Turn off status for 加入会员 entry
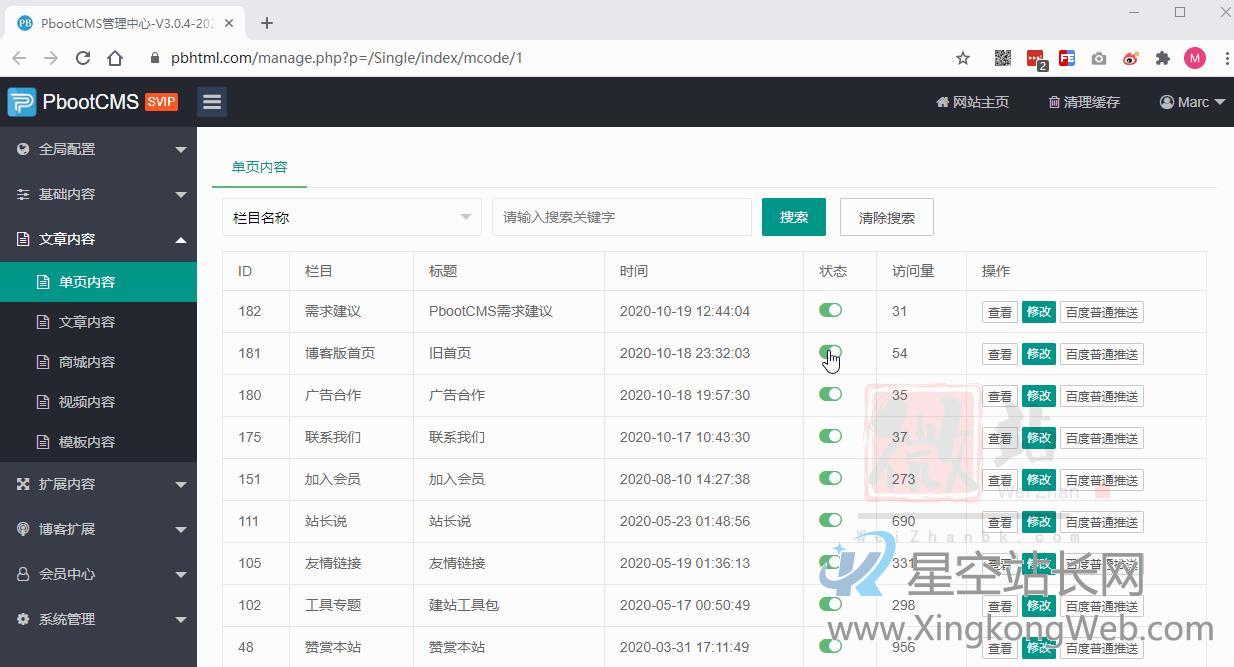The image size is (1234, 667). click(x=831, y=479)
